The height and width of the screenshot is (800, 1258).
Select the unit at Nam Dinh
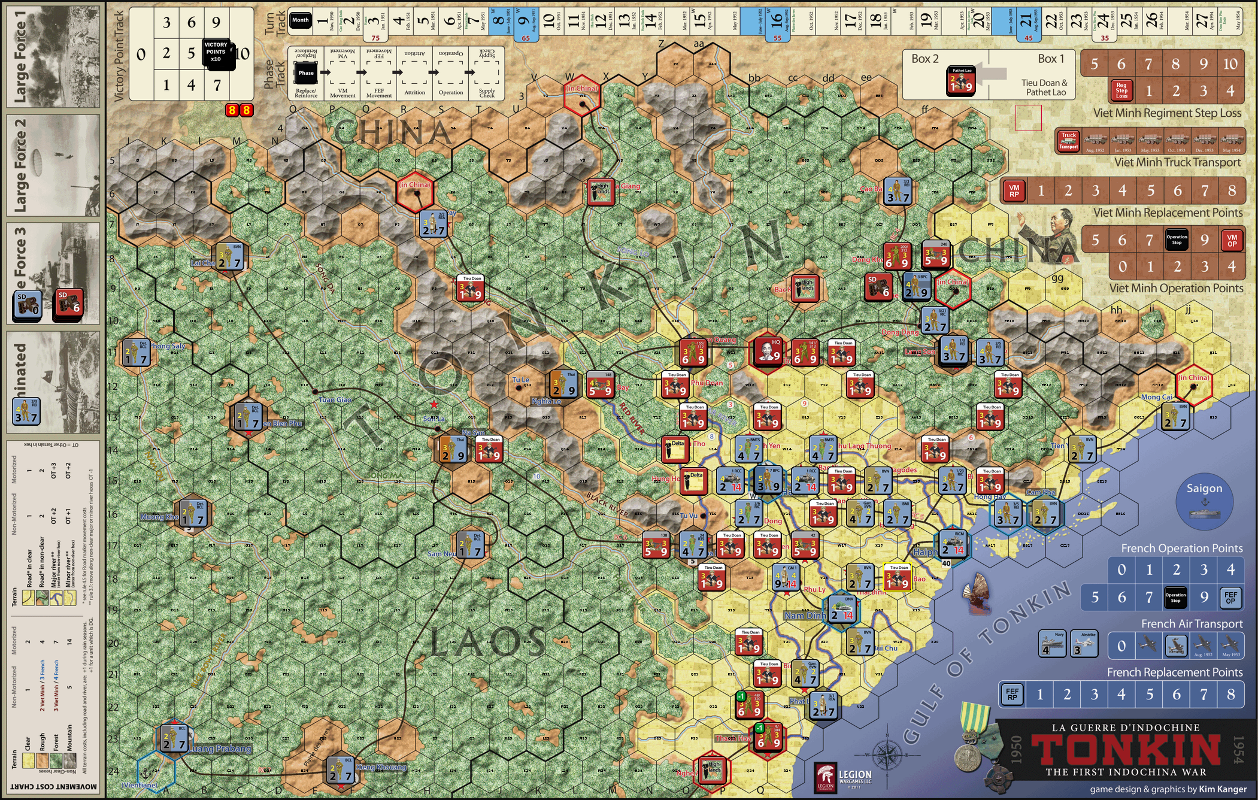(843, 607)
